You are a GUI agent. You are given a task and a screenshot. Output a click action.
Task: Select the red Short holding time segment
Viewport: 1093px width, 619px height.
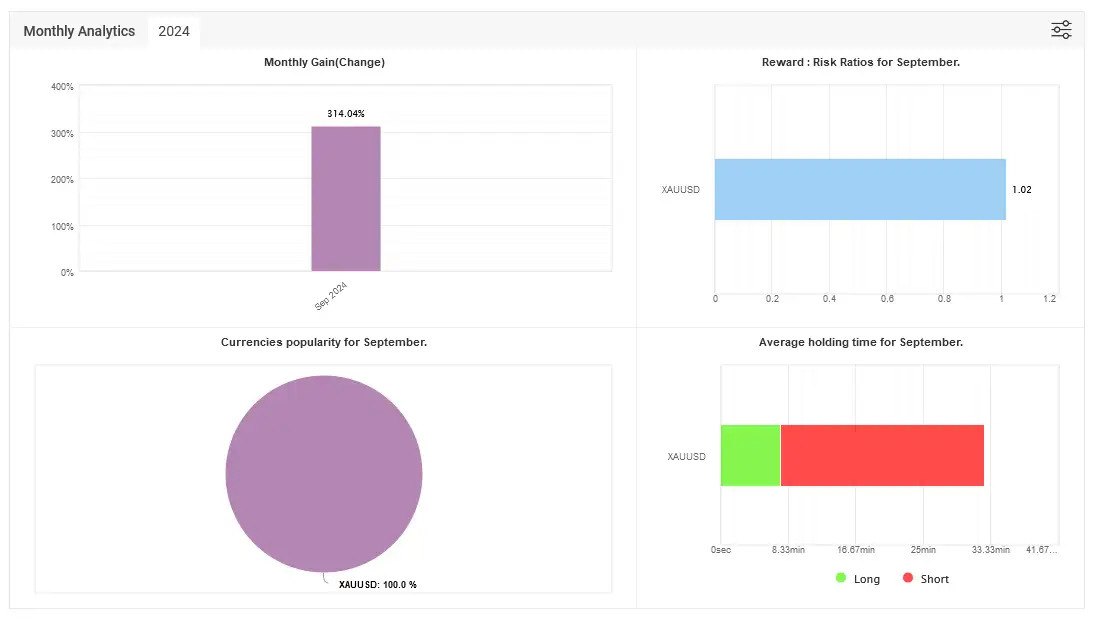click(x=881, y=455)
